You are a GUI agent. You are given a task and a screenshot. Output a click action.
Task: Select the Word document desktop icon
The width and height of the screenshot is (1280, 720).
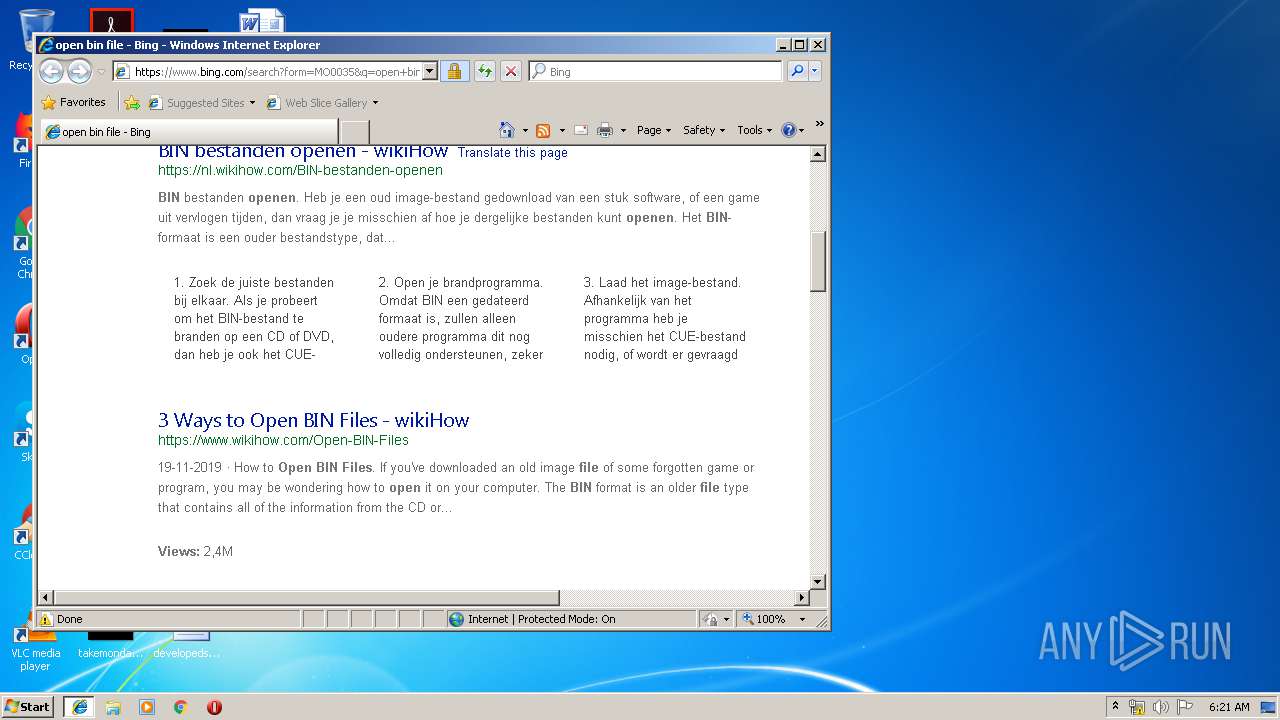point(262,21)
